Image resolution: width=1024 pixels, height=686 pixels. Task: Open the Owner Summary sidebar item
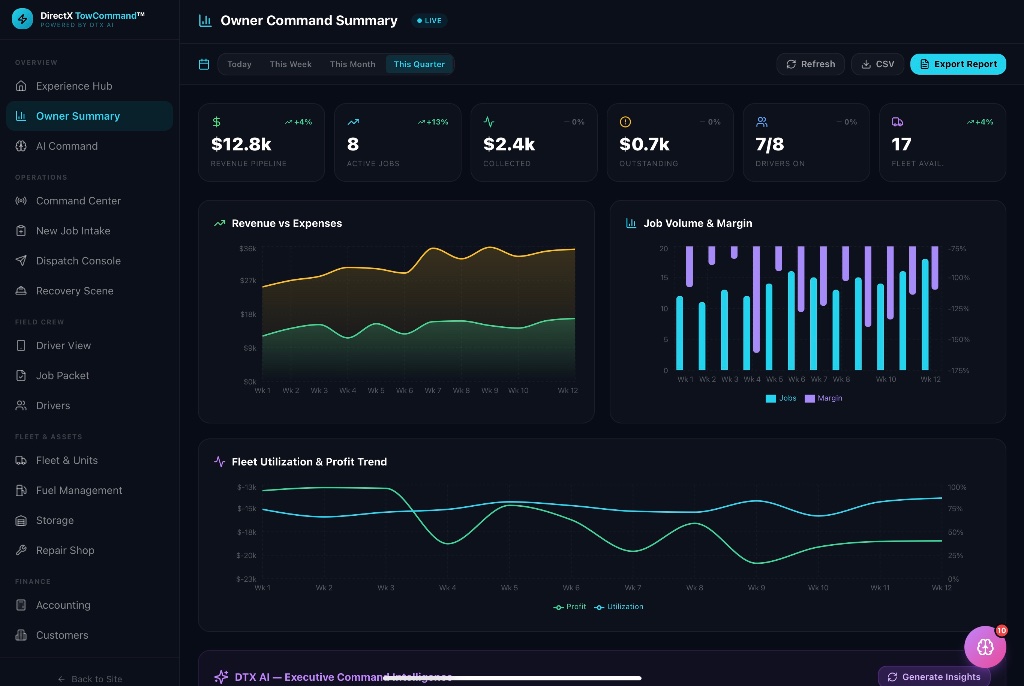click(89, 116)
